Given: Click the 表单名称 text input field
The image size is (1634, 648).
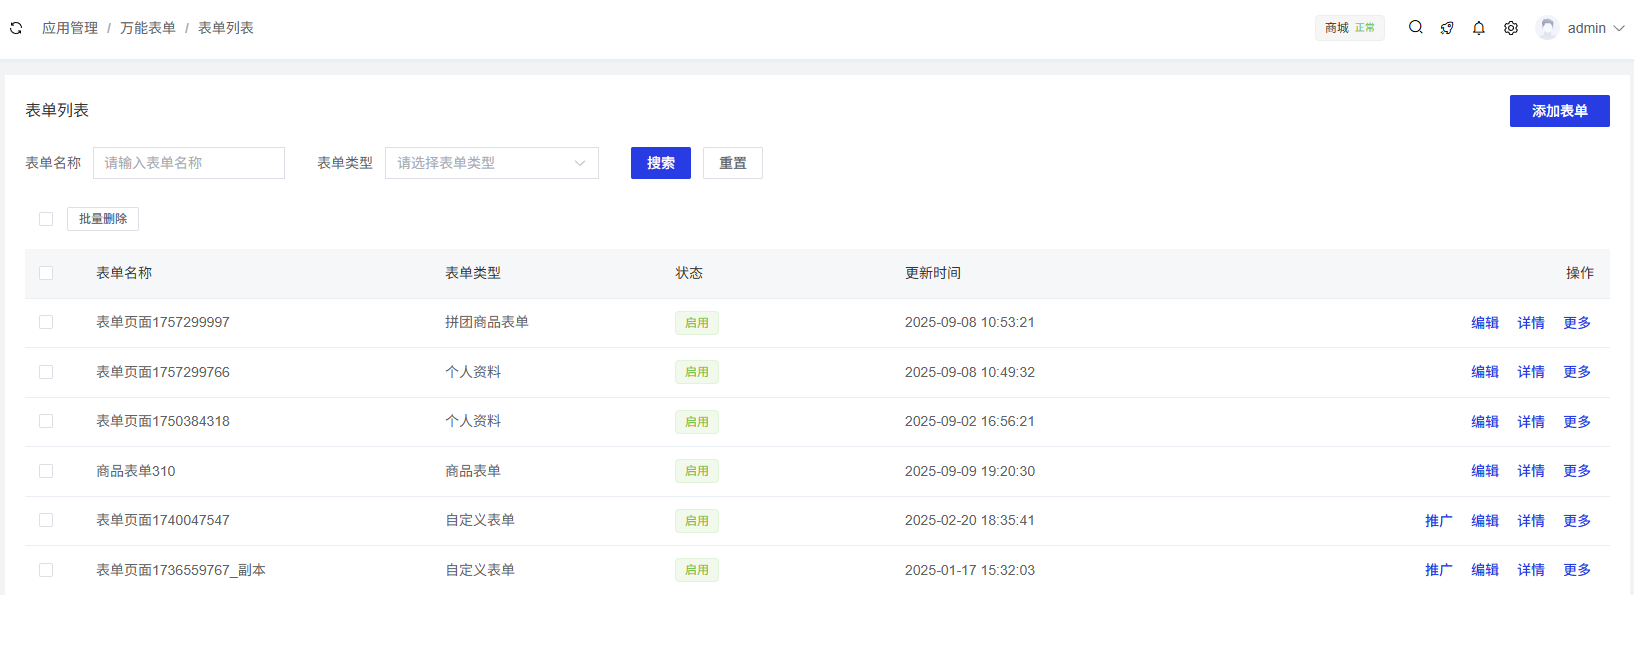Looking at the screenshot, I should pos(189,163).
